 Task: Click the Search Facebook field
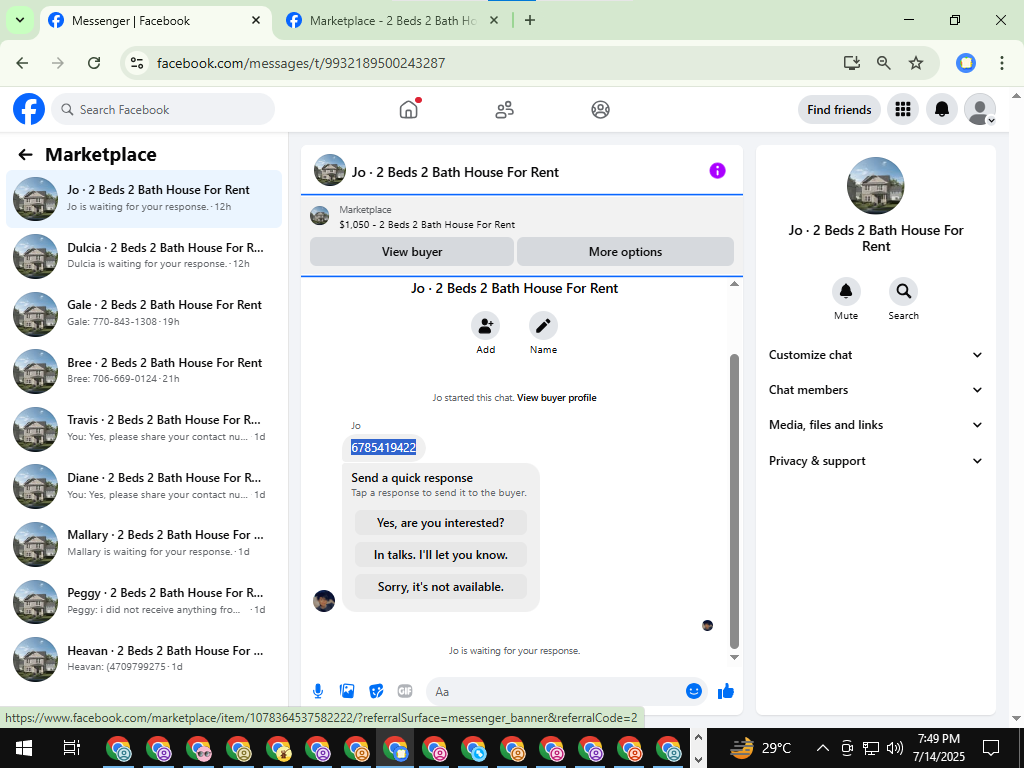click(163, 109)
